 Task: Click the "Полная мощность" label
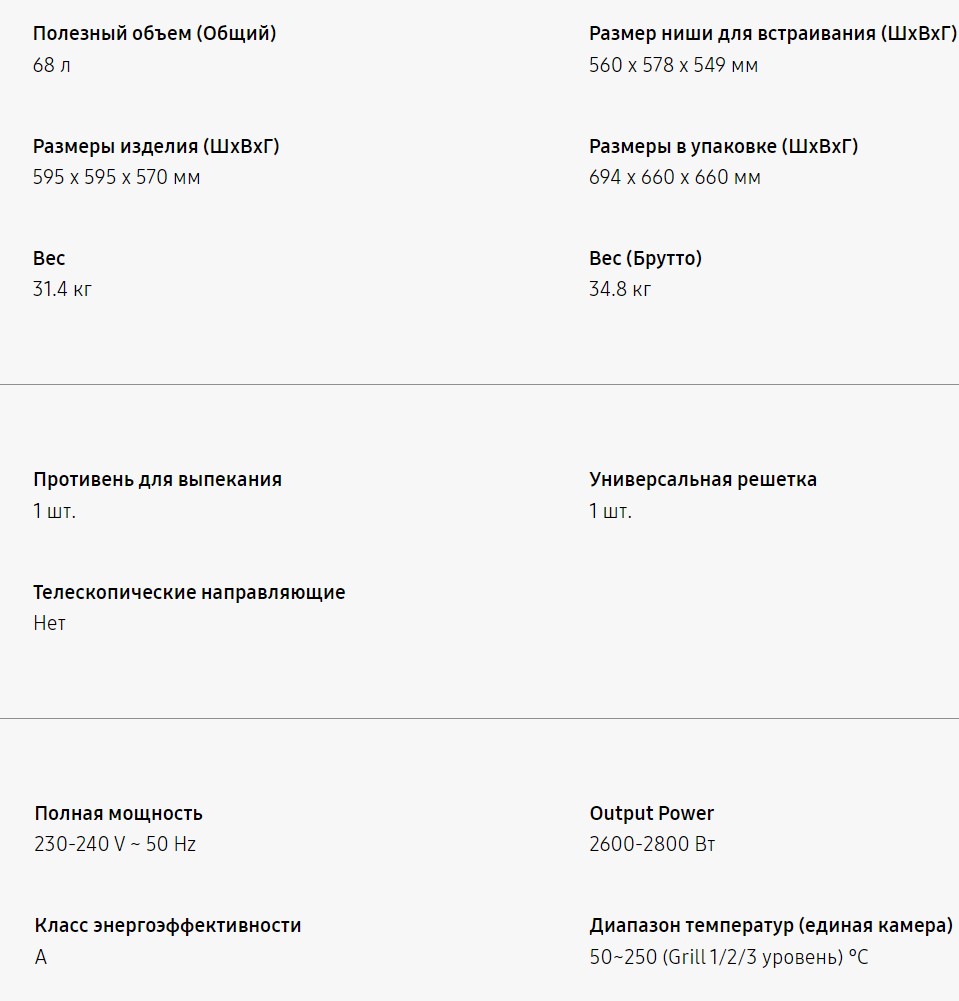coord(118,813)
